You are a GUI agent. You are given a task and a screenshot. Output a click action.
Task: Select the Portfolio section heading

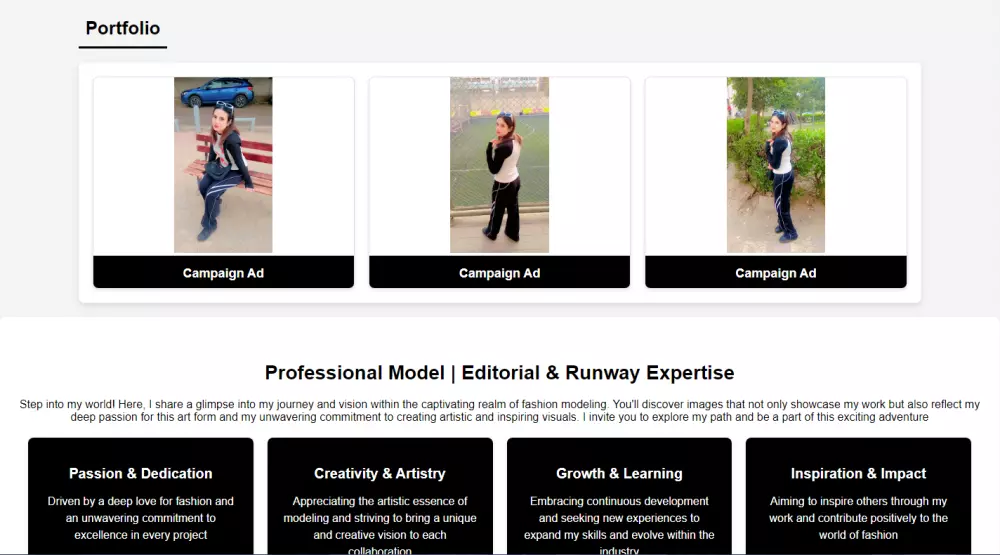click(x=123, y=28)
